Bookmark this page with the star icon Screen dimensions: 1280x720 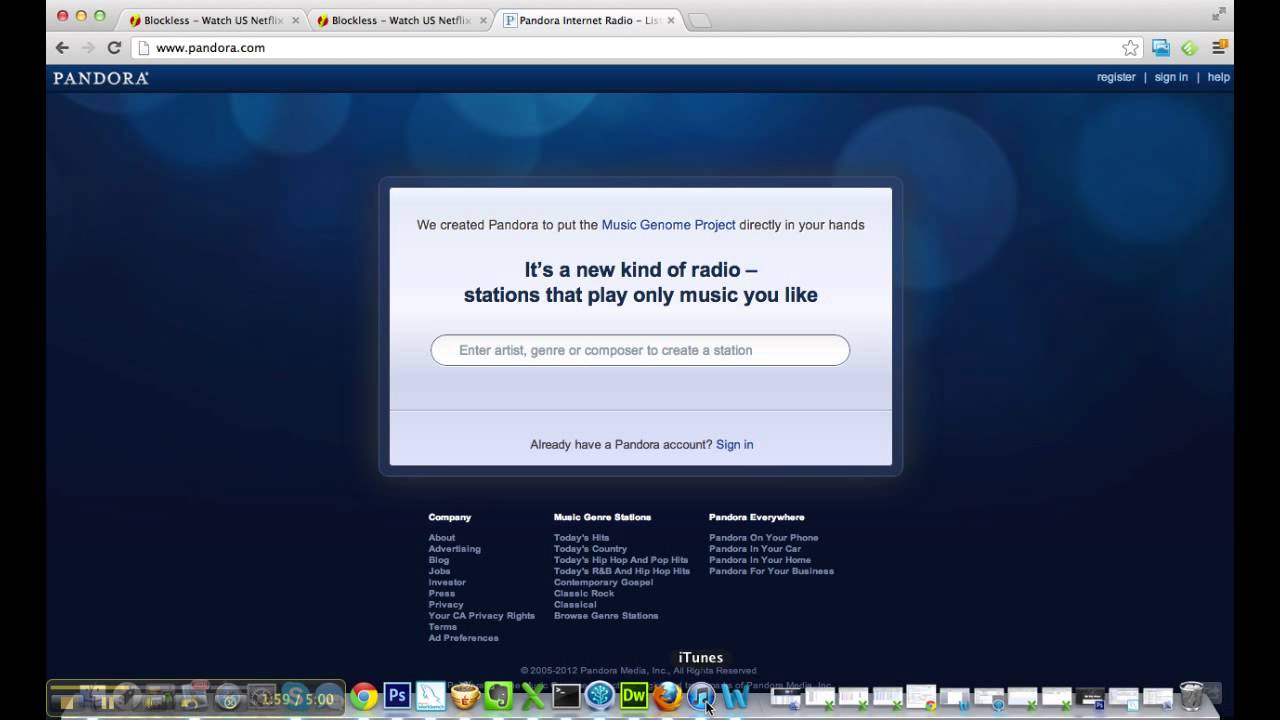[1130, 48]
